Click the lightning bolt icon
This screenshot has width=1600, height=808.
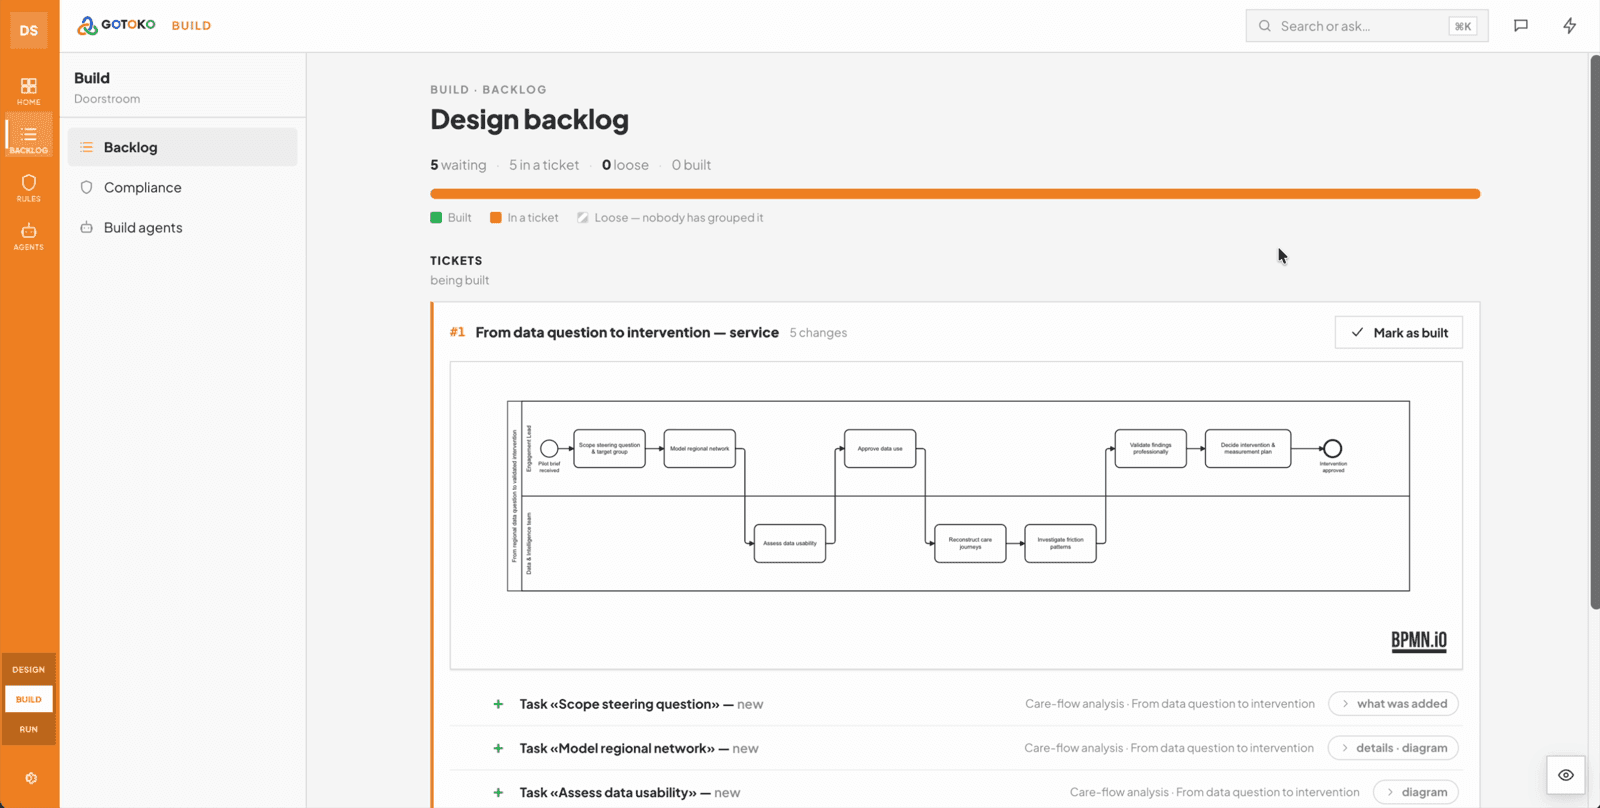pos(1570,26)
